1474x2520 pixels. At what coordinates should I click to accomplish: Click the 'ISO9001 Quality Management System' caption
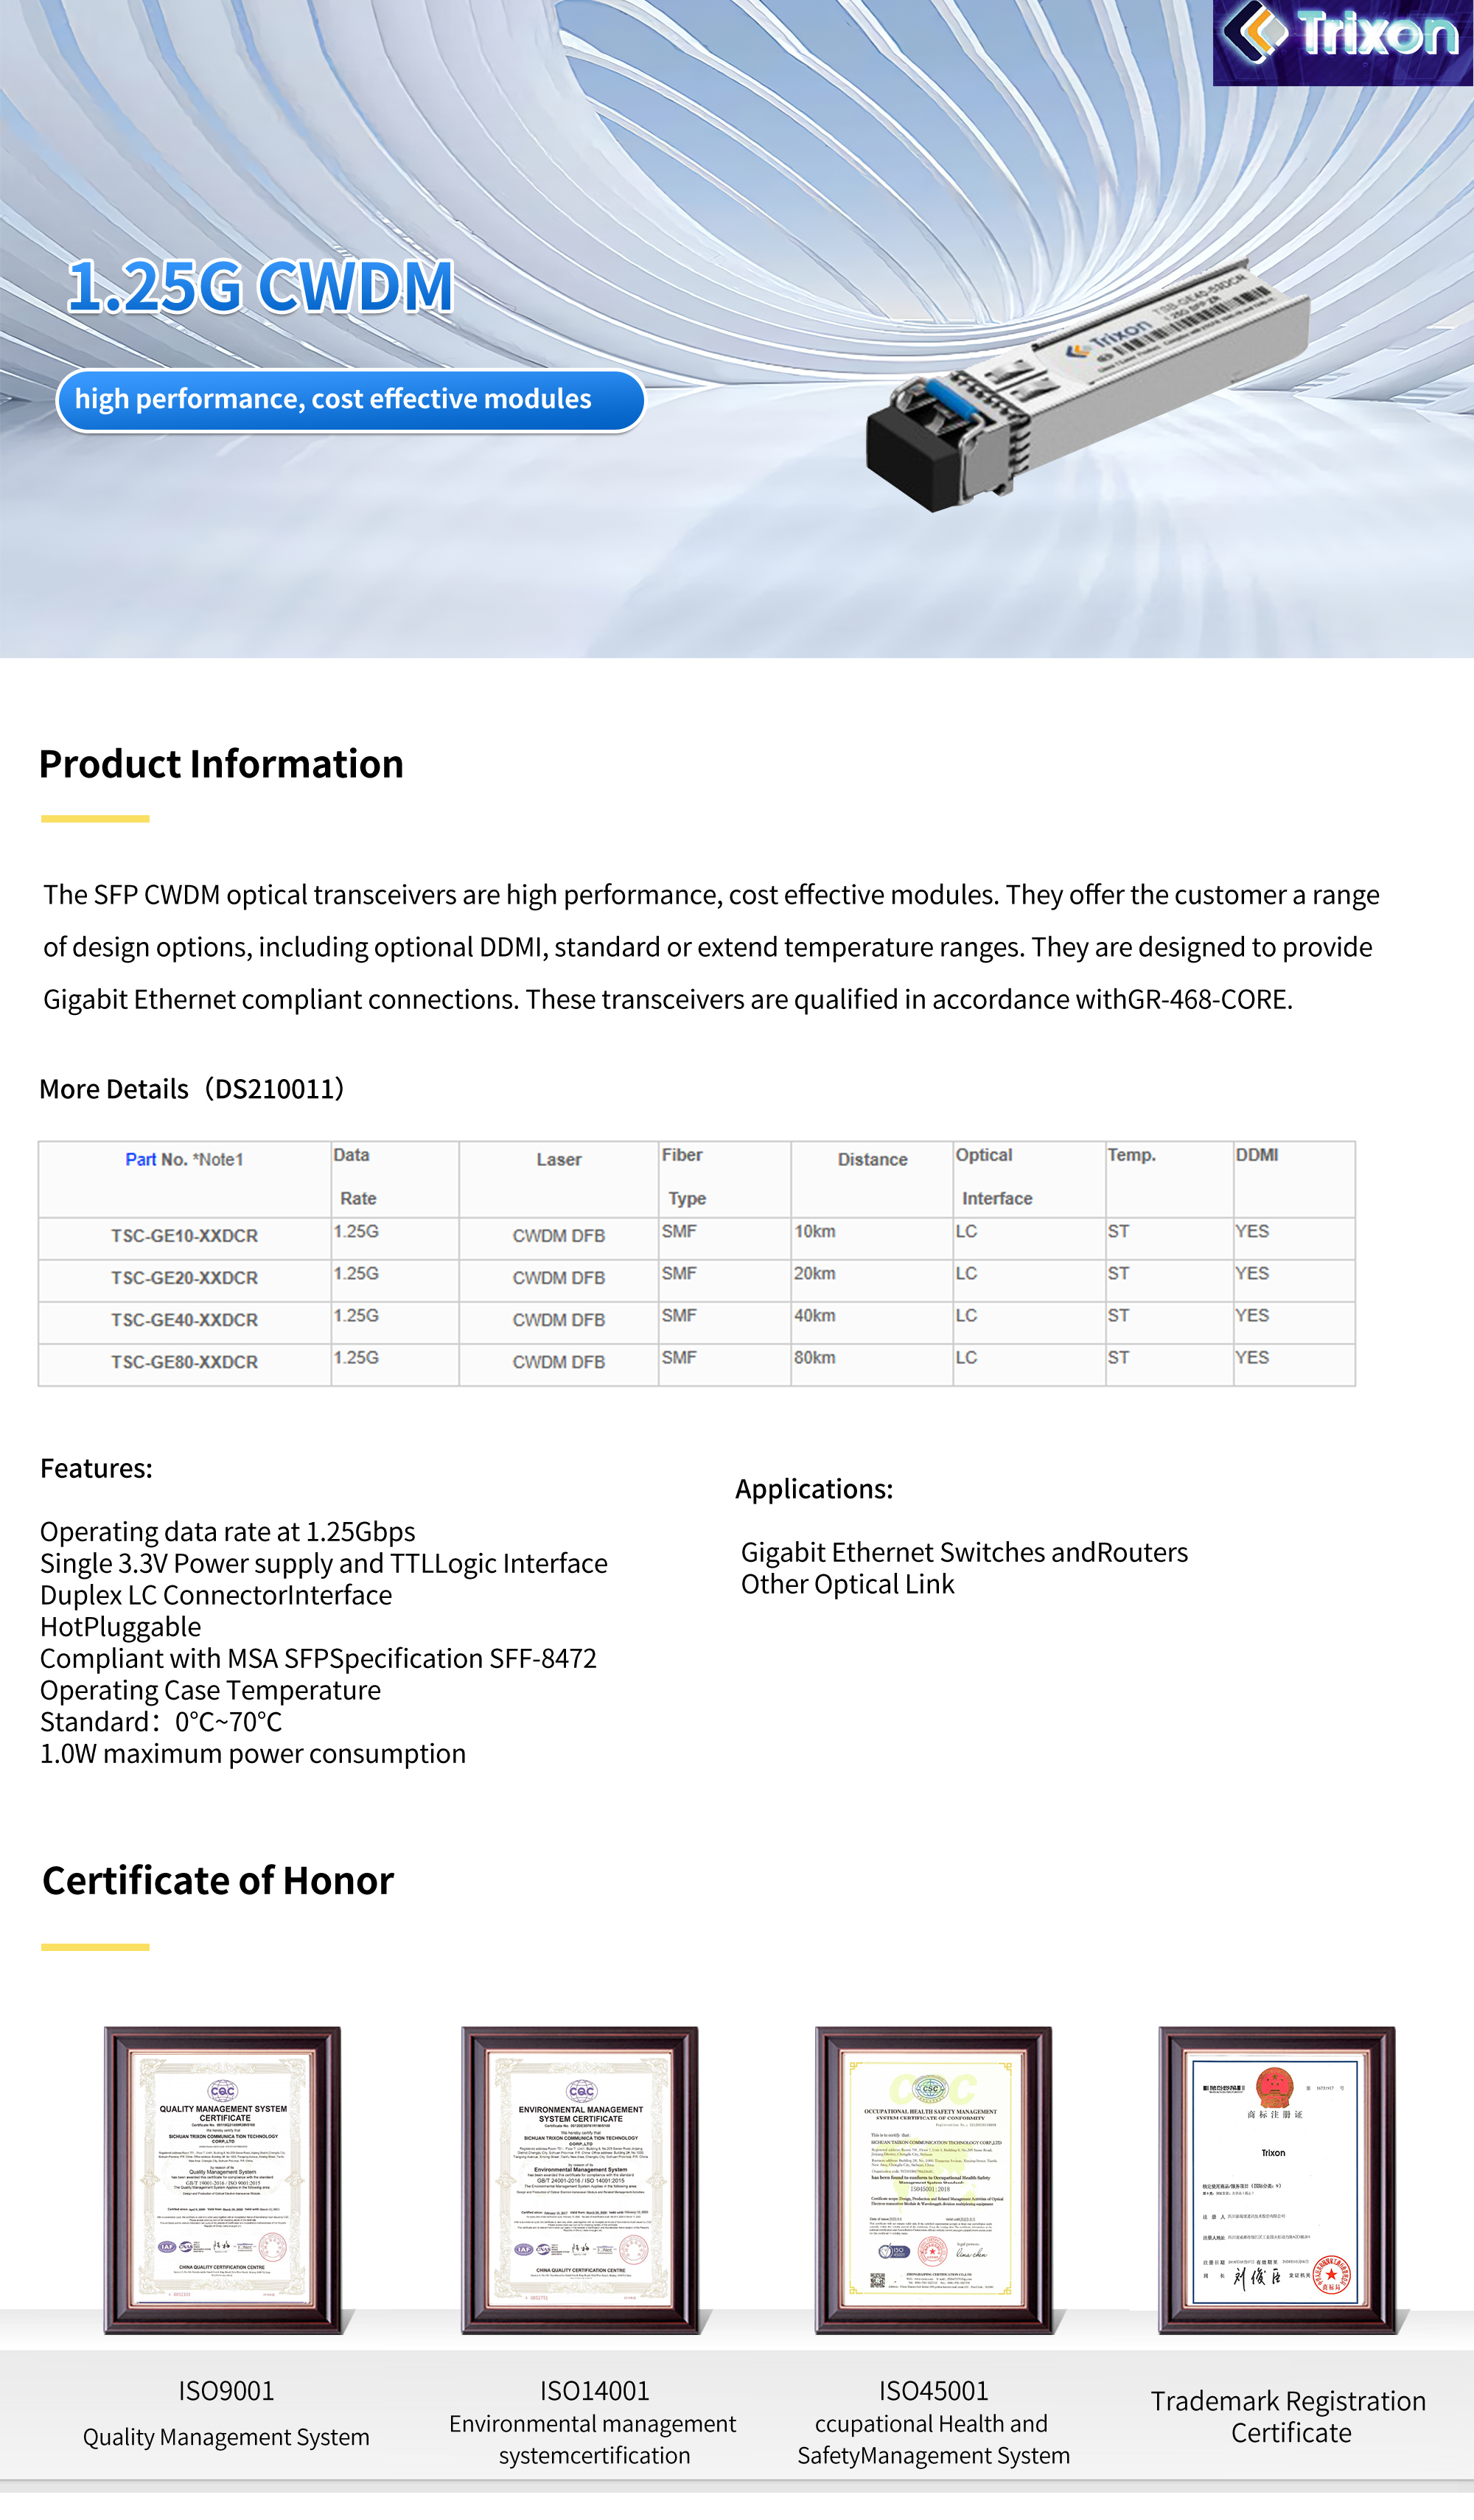point(226,2415)
